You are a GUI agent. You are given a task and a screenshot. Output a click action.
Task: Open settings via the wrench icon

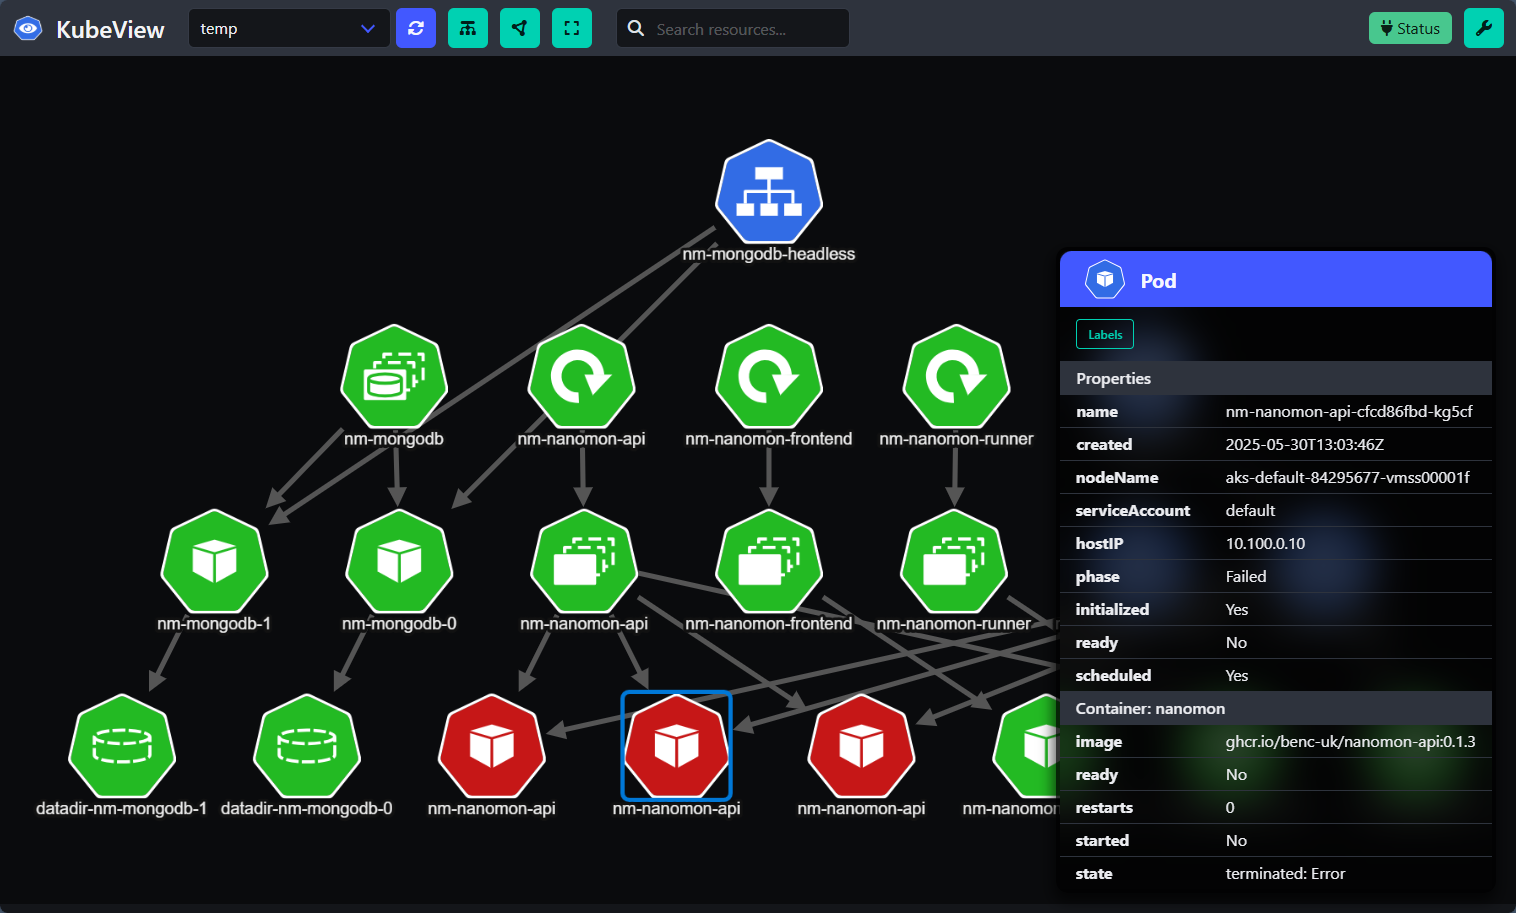coord(1483,28)
